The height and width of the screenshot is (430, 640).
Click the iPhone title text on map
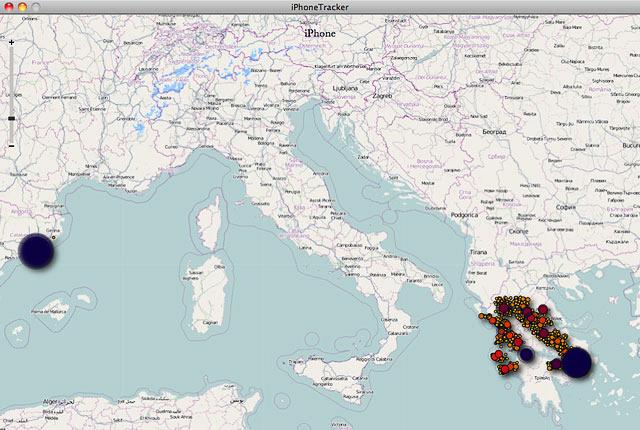pos(320,33)
